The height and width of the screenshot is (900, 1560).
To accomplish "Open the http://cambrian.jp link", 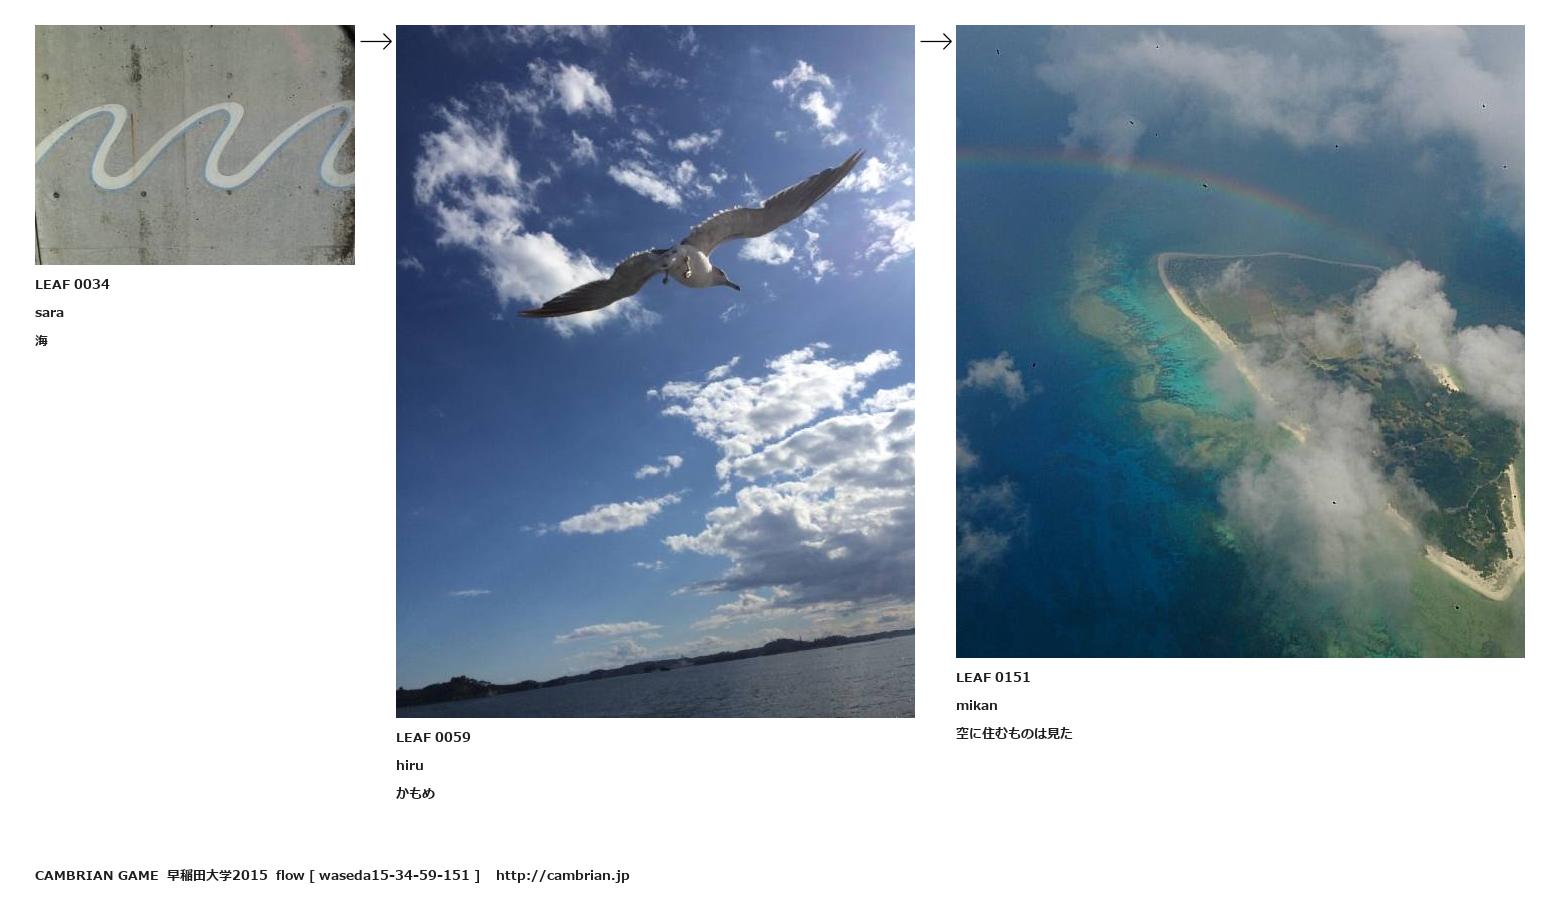I will 563,875.
